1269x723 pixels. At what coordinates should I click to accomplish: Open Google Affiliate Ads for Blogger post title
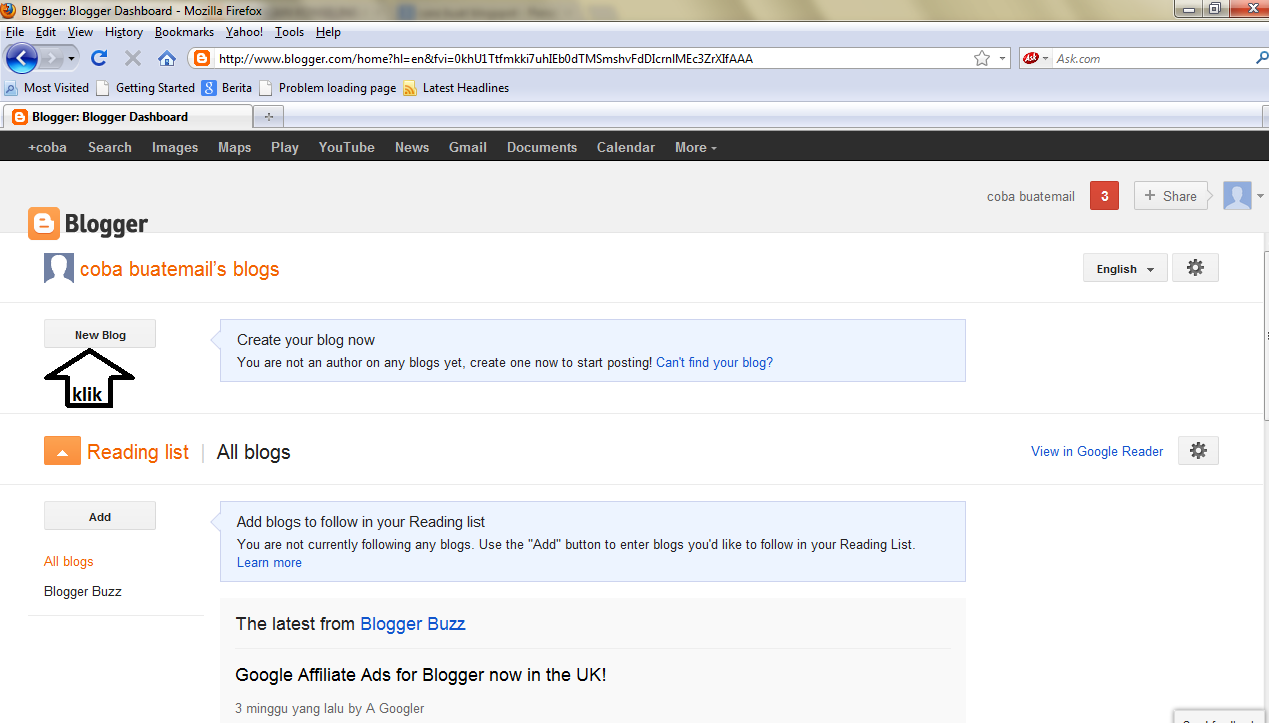tap(421, 675)
